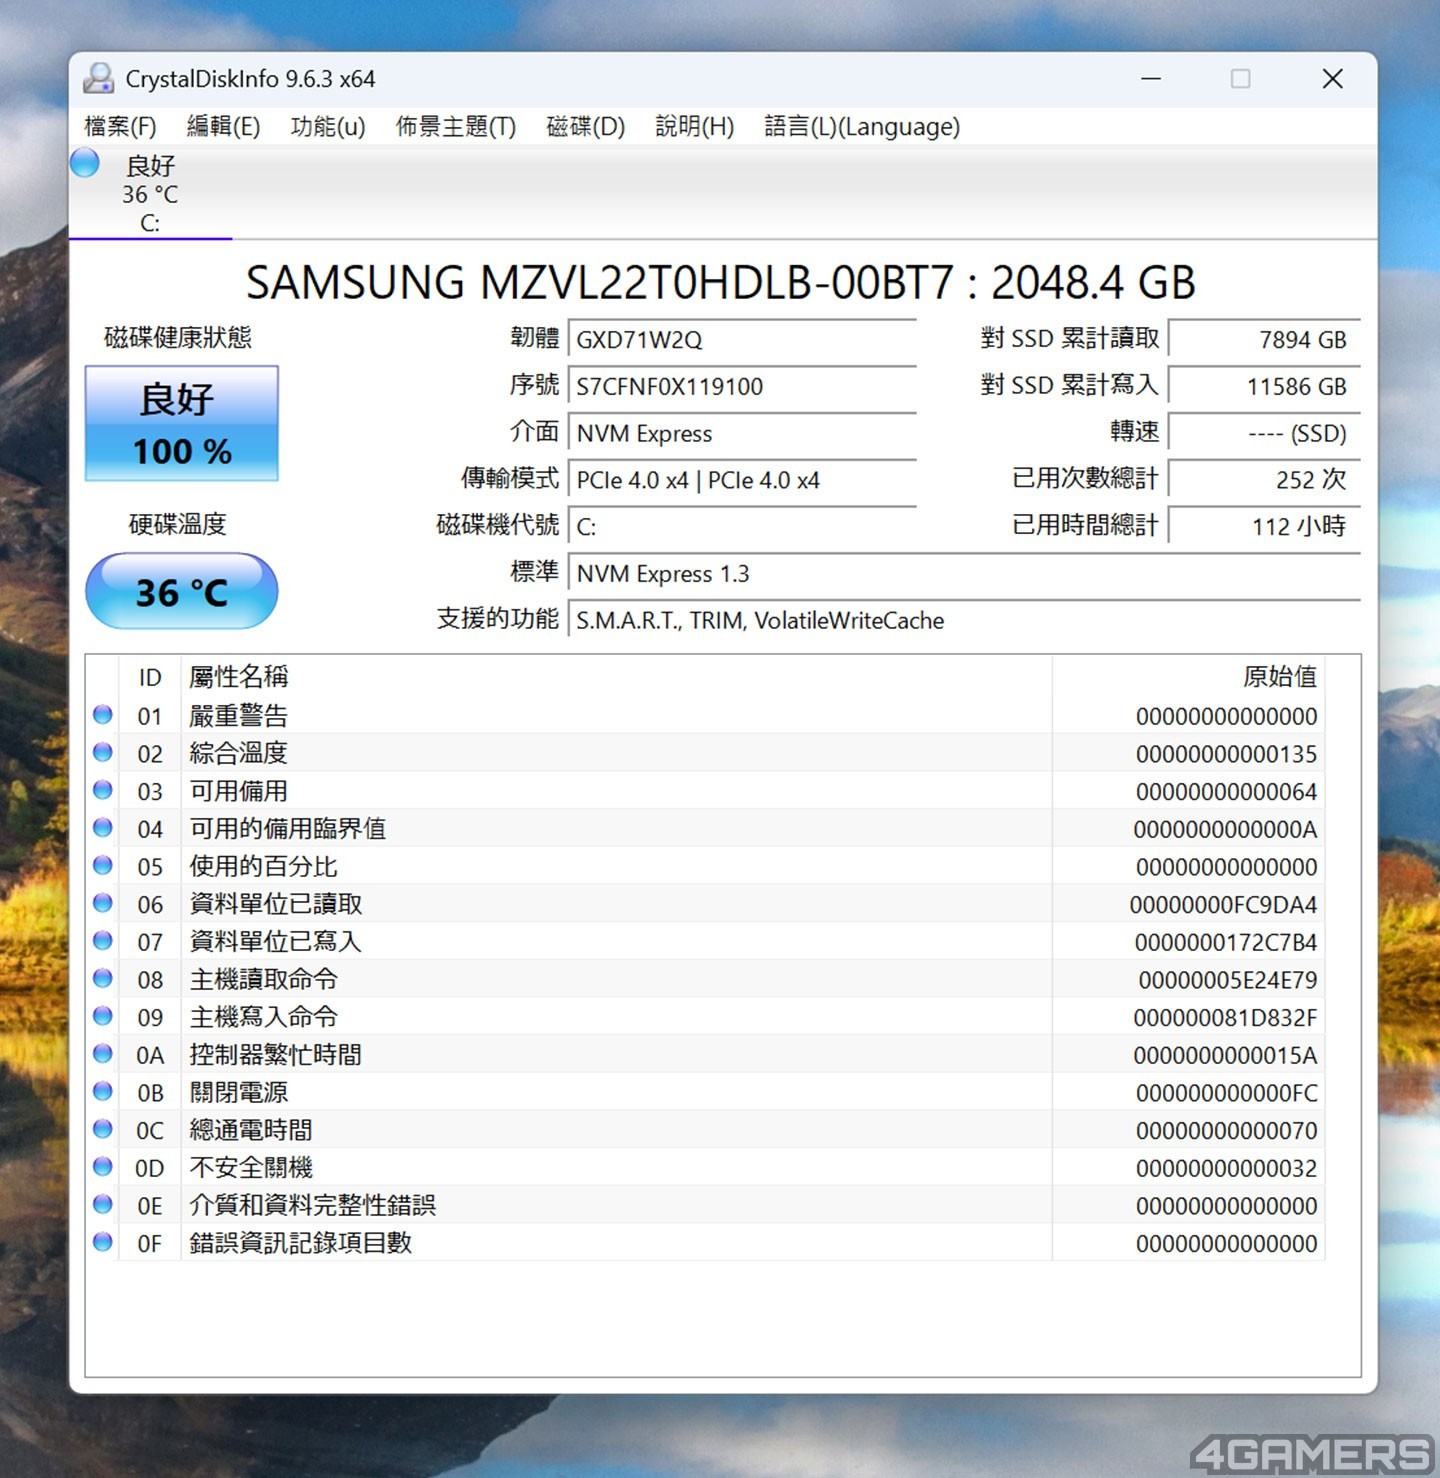Select raw value 00000000000064

point(1226,792)
